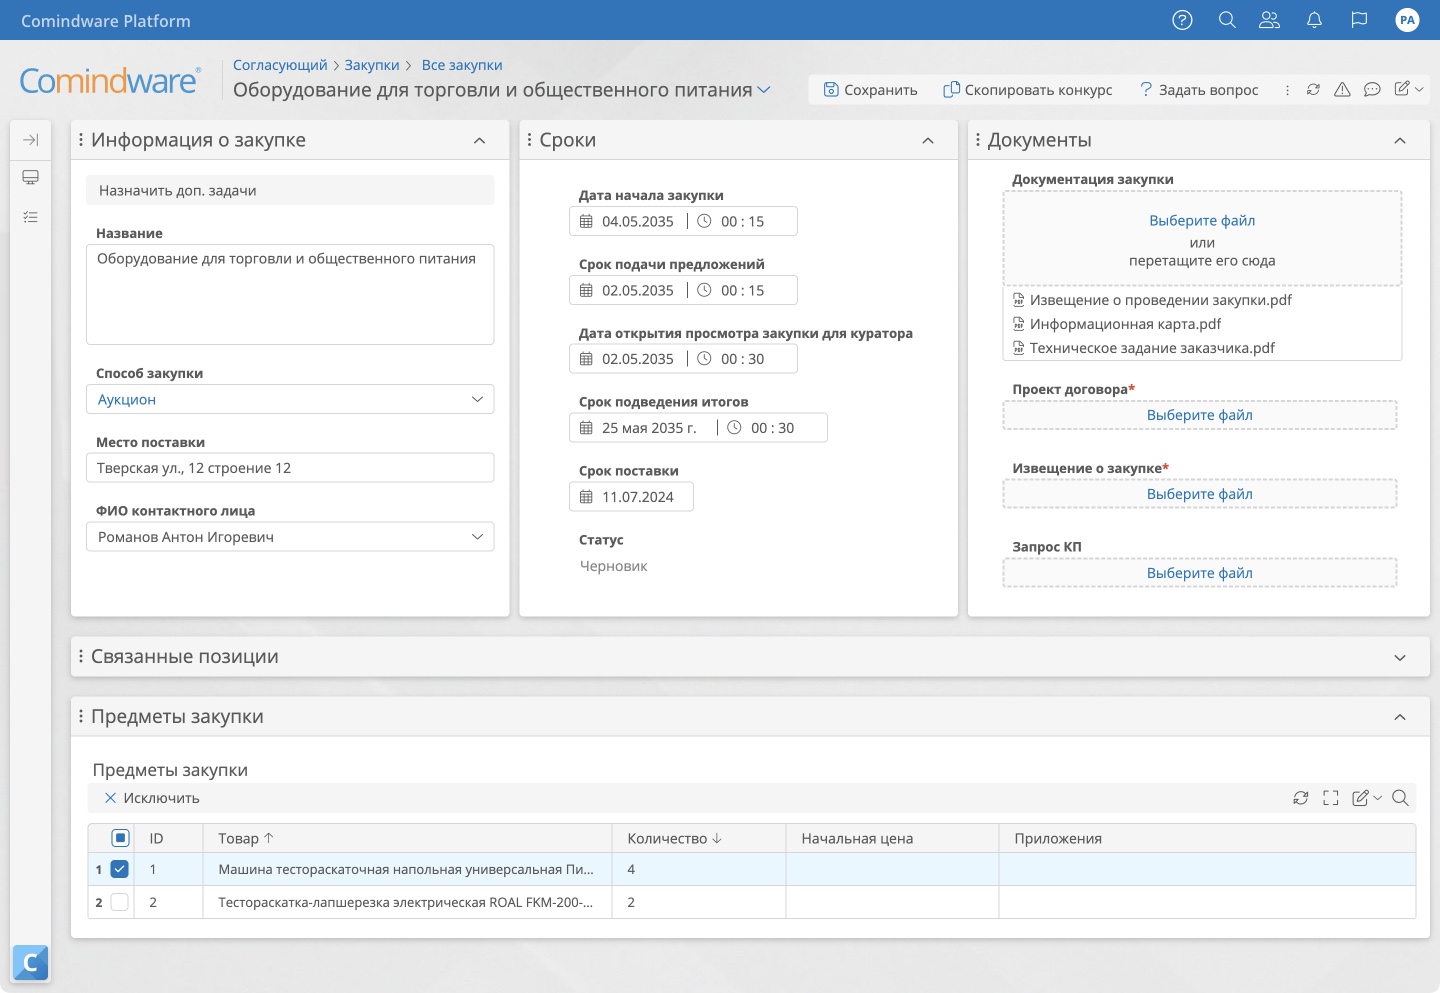Click Скопировать конкурс button
This screenshot has width=1440, height=993.
(1028, 90)
